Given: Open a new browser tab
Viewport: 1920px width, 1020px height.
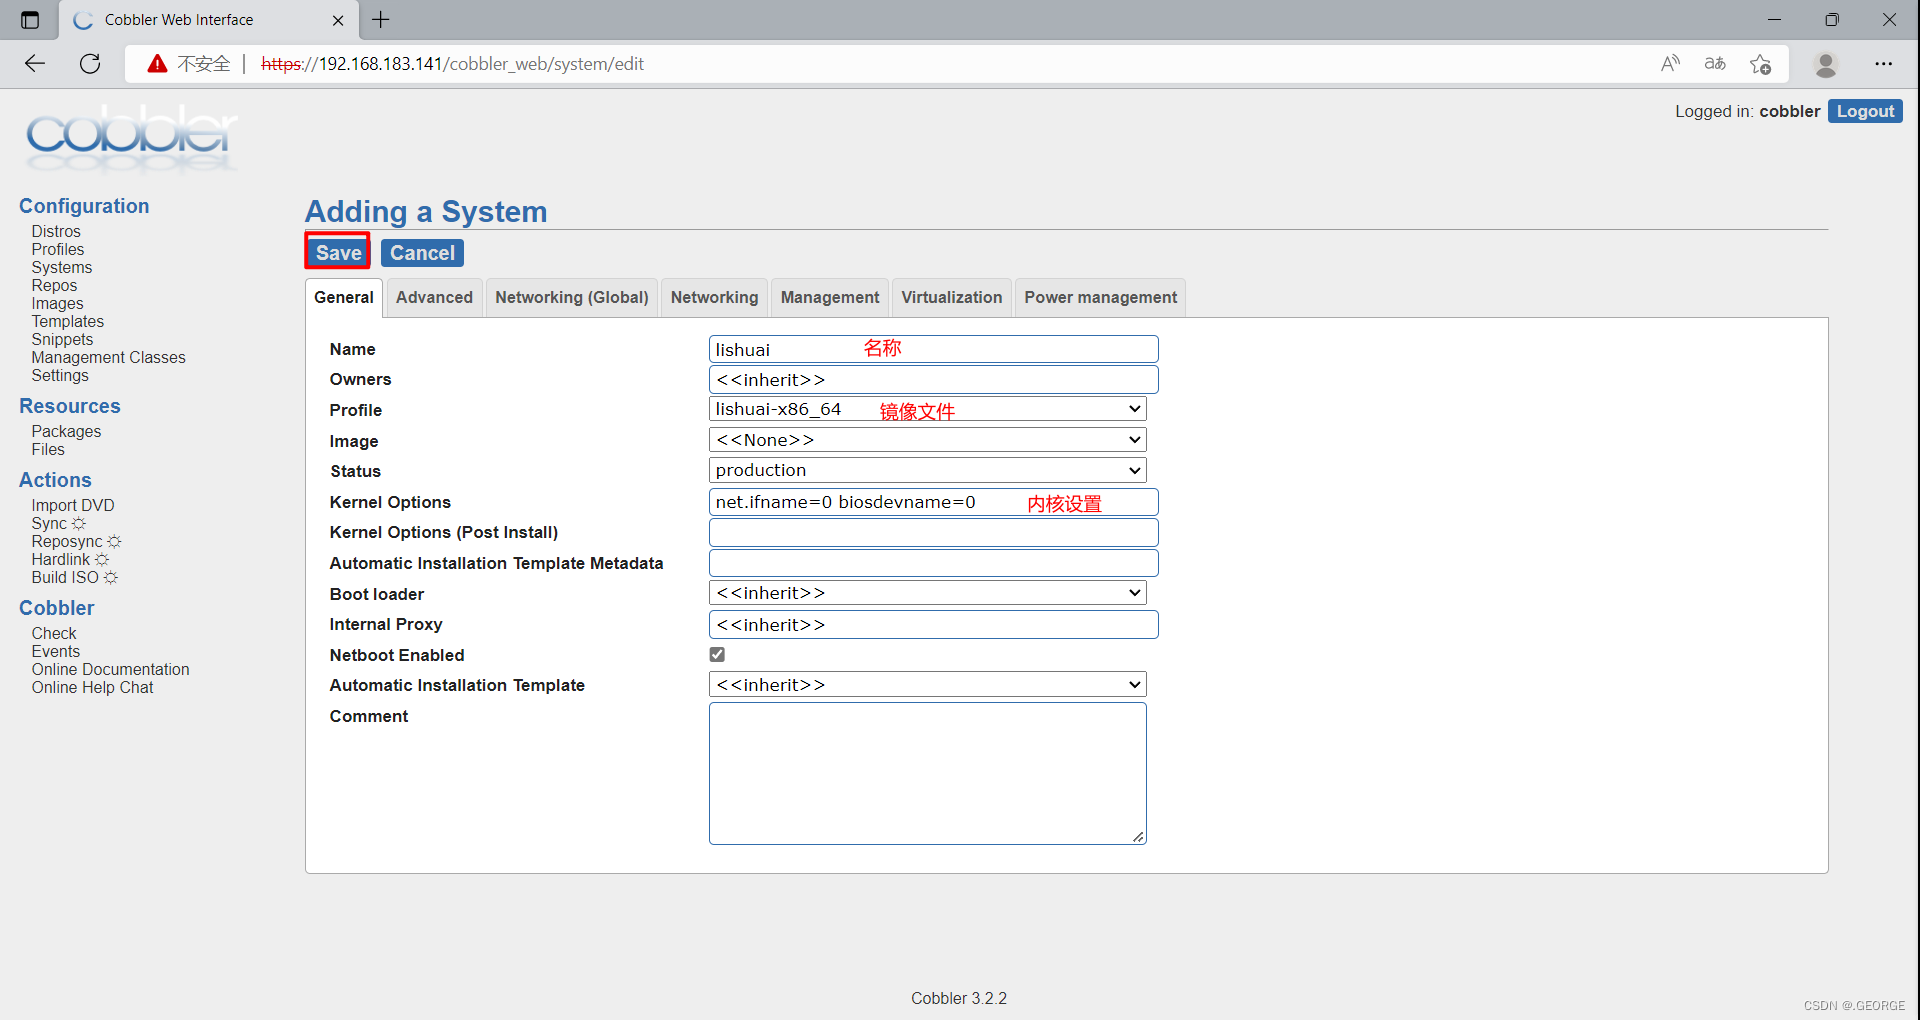Looking at the screenshot, I should tap(381, 20).
